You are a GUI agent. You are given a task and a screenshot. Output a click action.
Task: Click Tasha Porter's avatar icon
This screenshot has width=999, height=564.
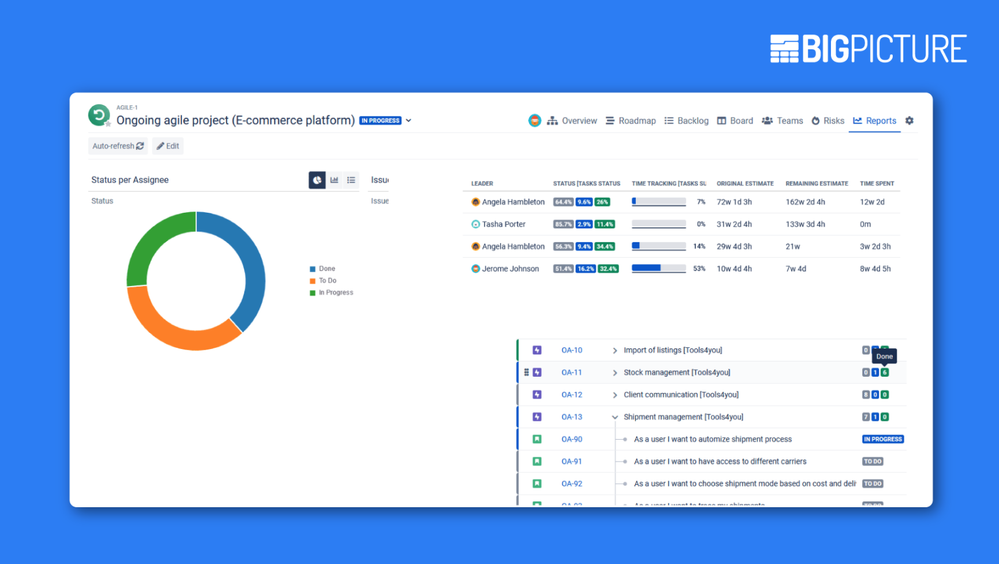pos(475,224)
